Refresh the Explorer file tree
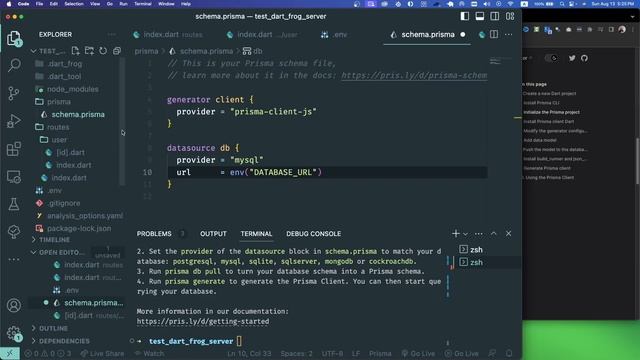The height and width of the screenshot is (360, 640). pos(103,51)
